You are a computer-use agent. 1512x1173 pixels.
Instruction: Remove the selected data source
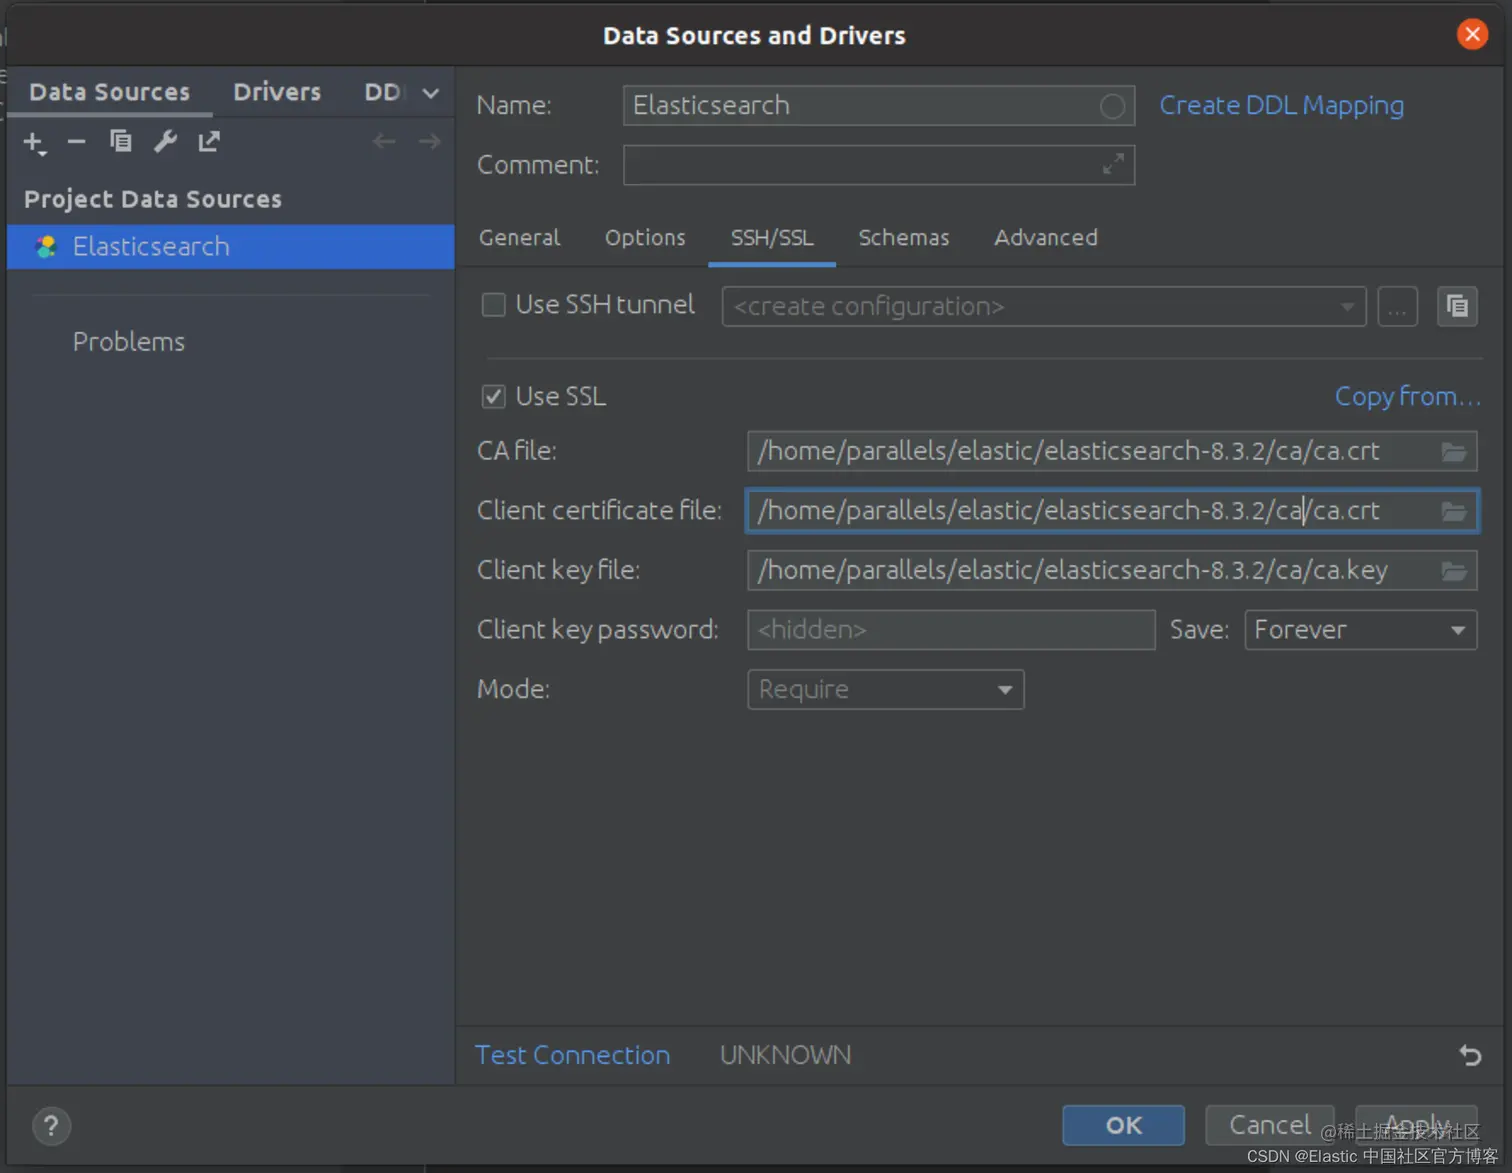76,142
